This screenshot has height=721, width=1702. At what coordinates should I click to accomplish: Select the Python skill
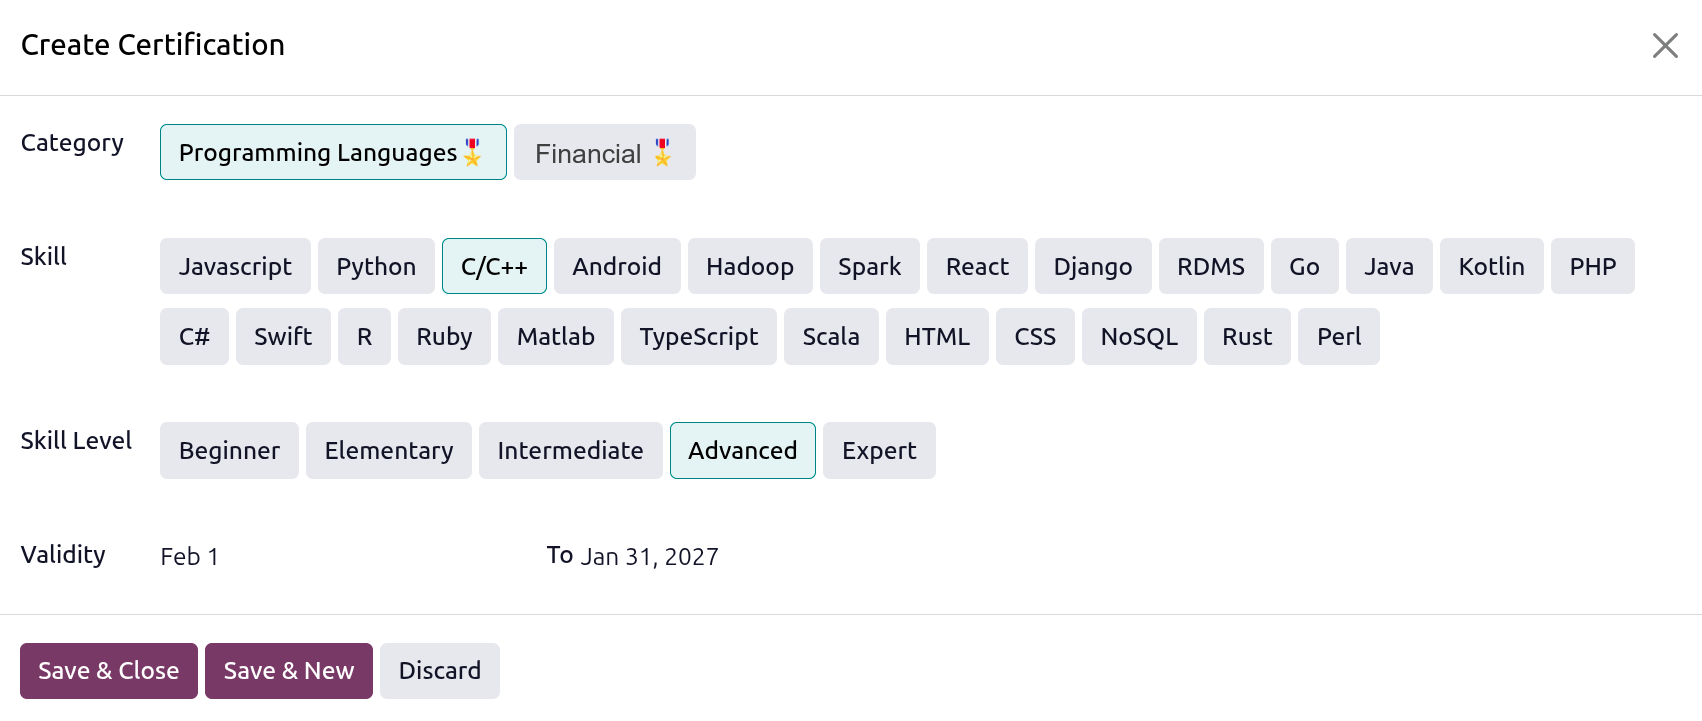point(376,266)
